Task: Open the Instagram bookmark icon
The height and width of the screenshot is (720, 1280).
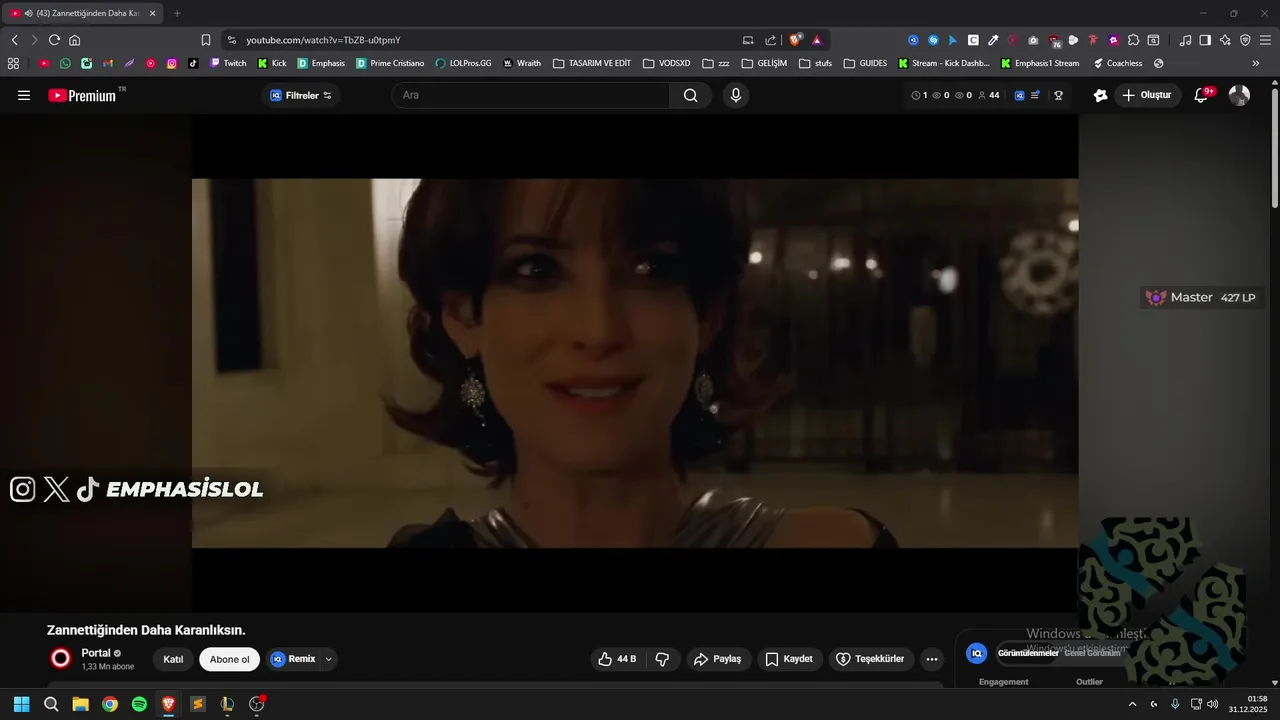Action: [x=172, y=63]
